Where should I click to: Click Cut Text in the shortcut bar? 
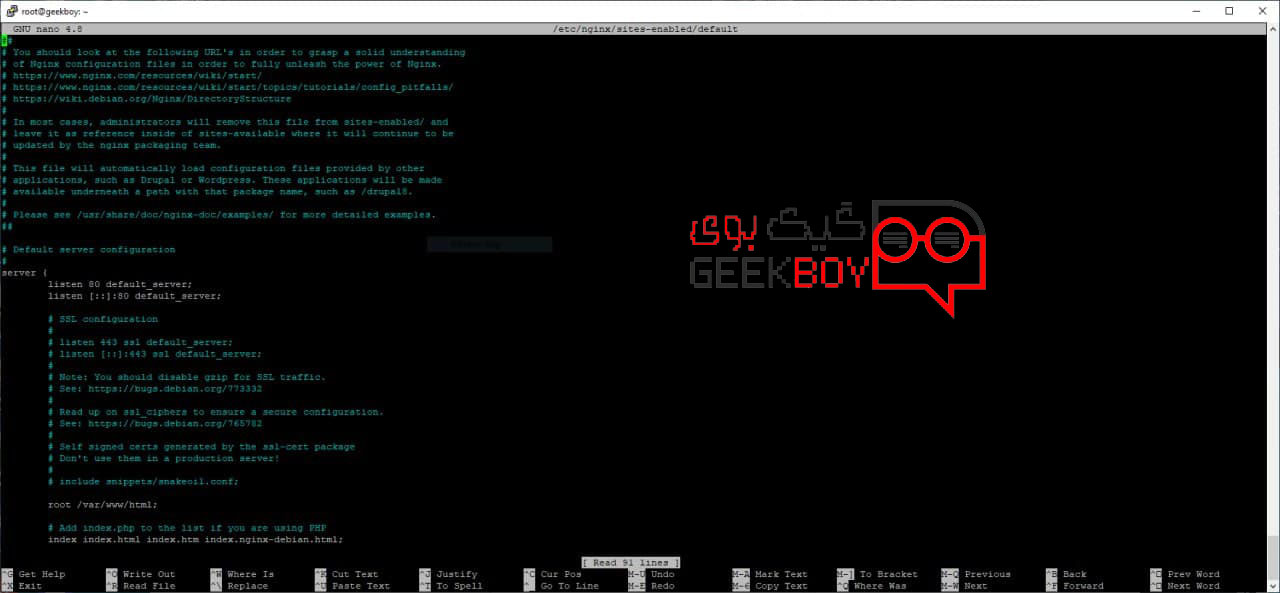click(356, 574)
